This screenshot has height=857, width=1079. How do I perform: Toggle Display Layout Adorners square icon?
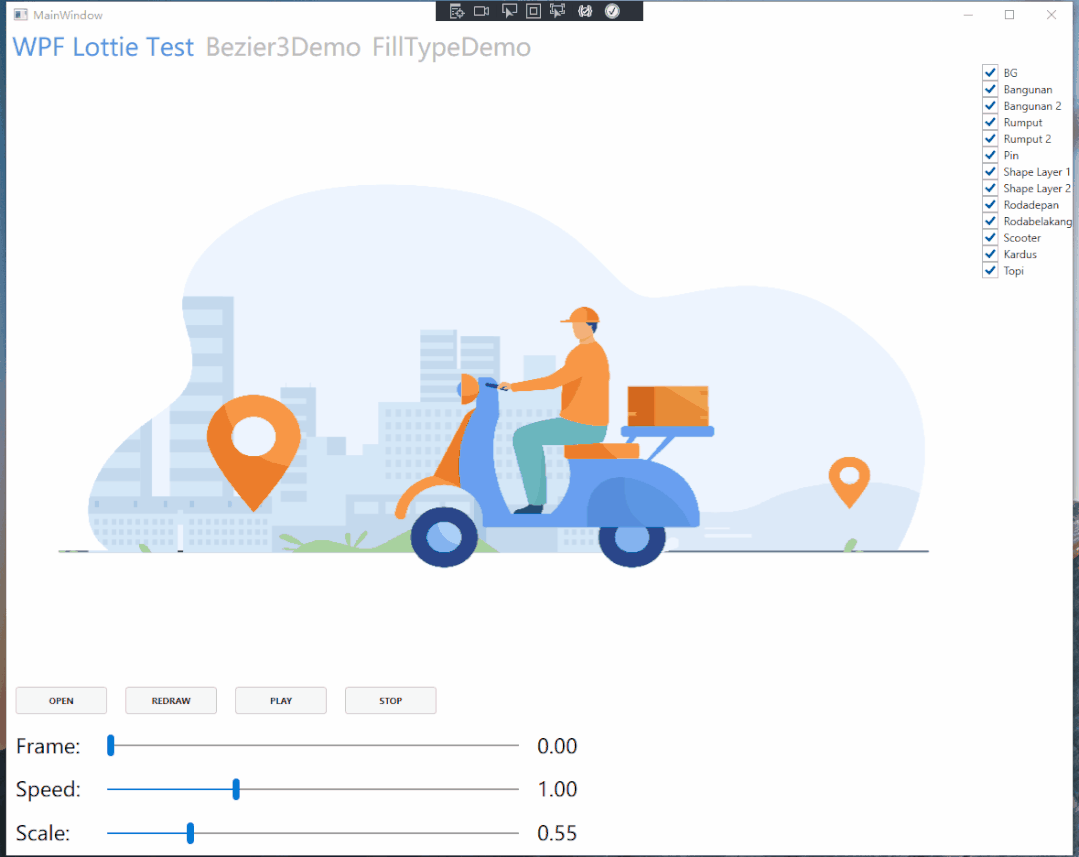[533, 11]
